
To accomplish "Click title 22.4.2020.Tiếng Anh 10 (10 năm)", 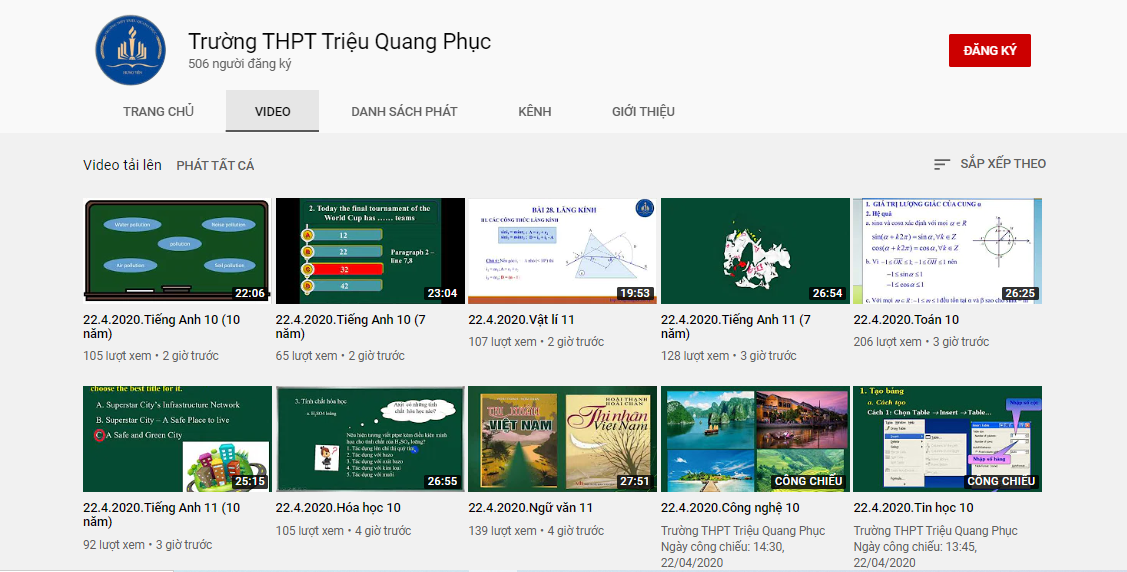I will coord(162,327).
